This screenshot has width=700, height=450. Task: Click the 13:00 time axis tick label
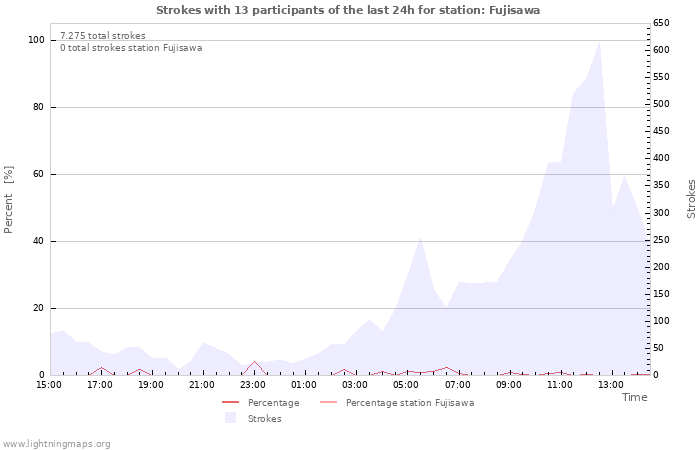click(x=609, y=385)
